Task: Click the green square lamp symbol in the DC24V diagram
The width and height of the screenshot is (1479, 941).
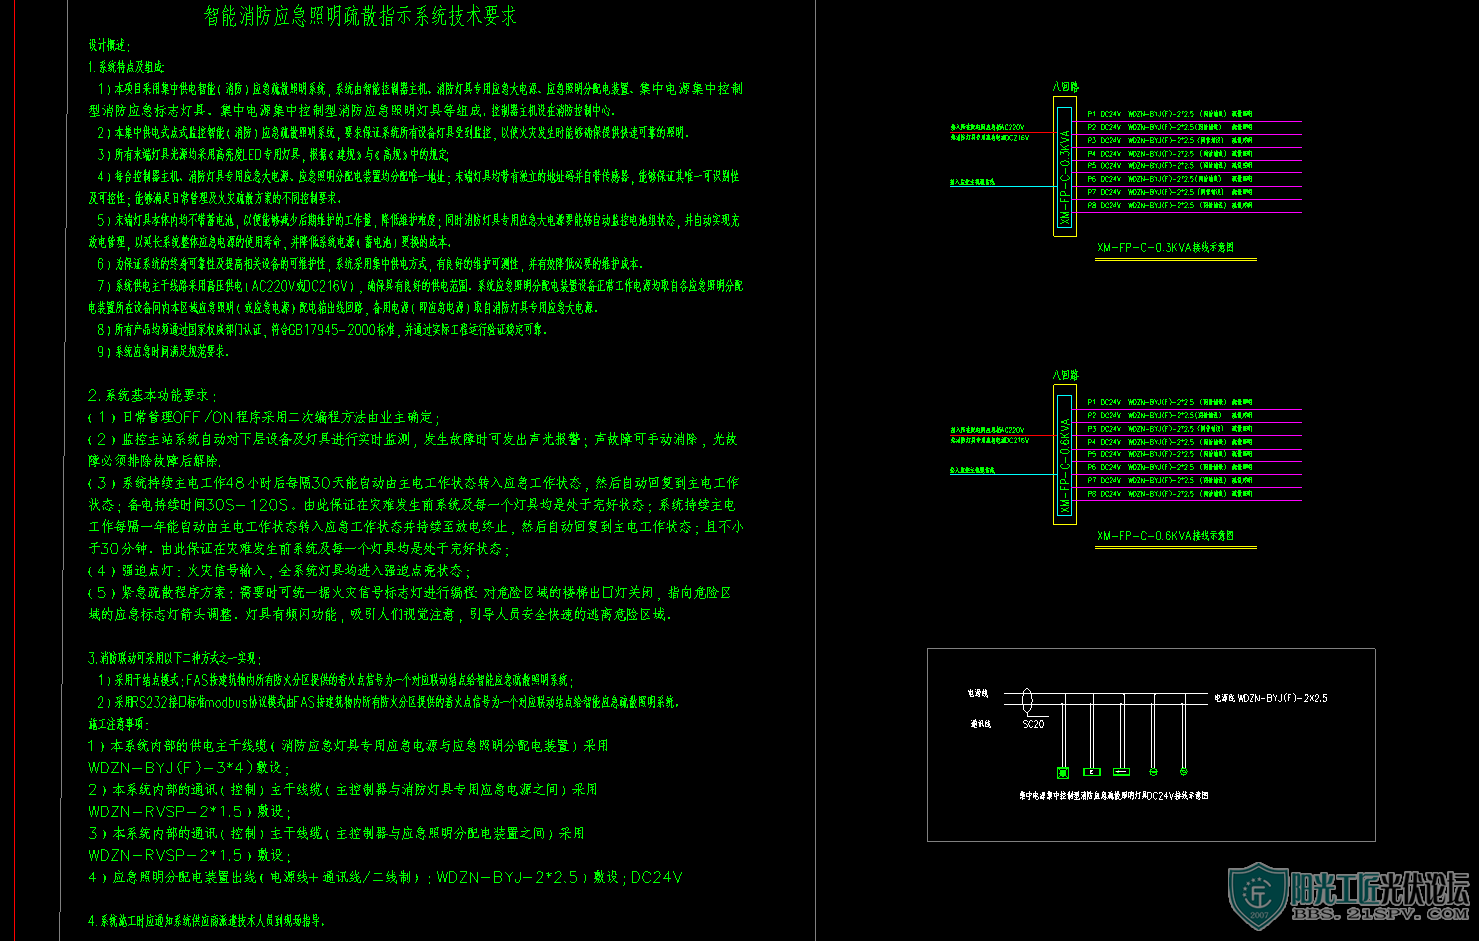Action: pos(1063,772)
